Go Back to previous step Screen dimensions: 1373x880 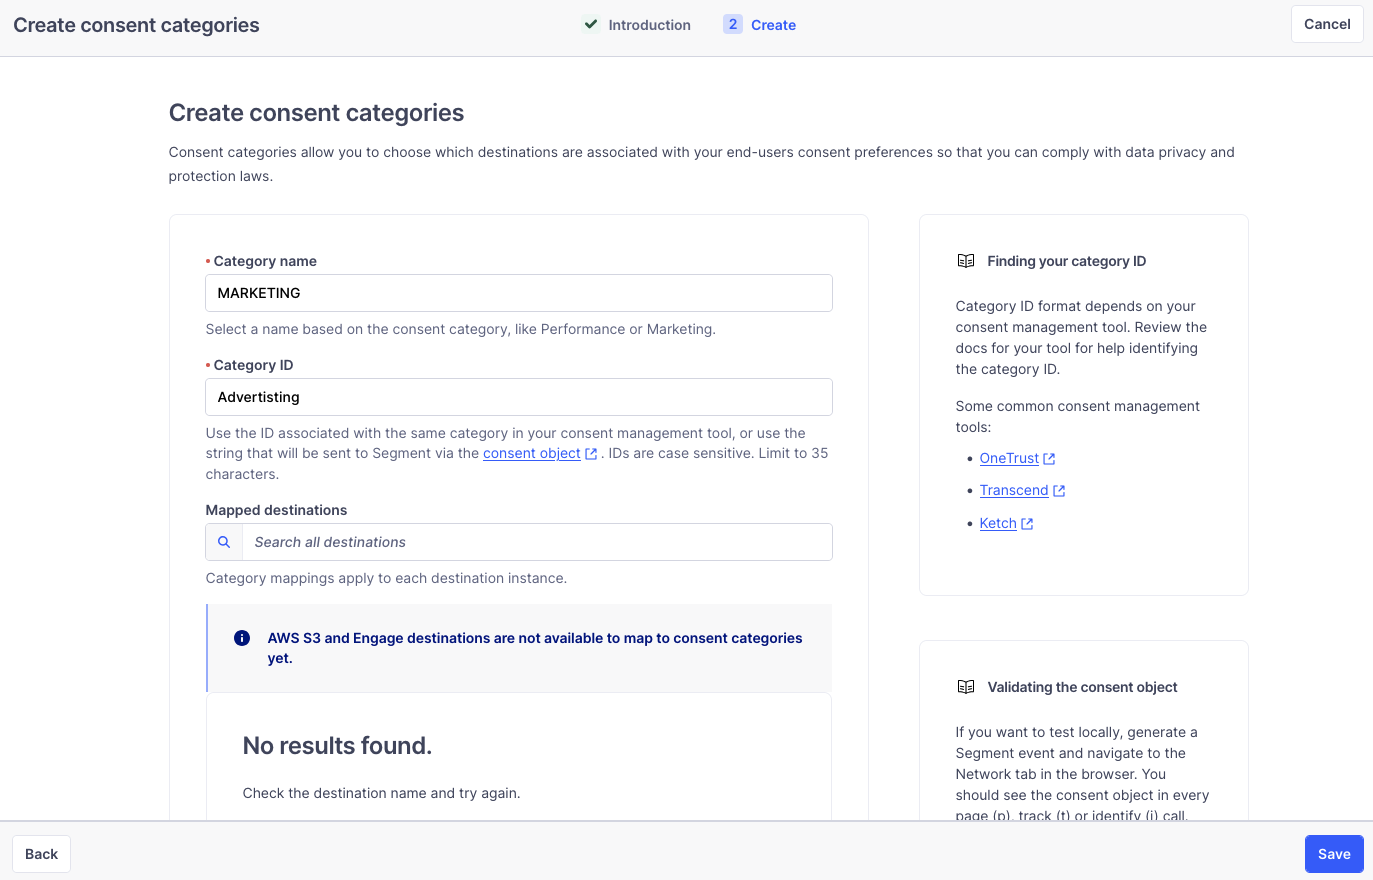click(41, 854)
